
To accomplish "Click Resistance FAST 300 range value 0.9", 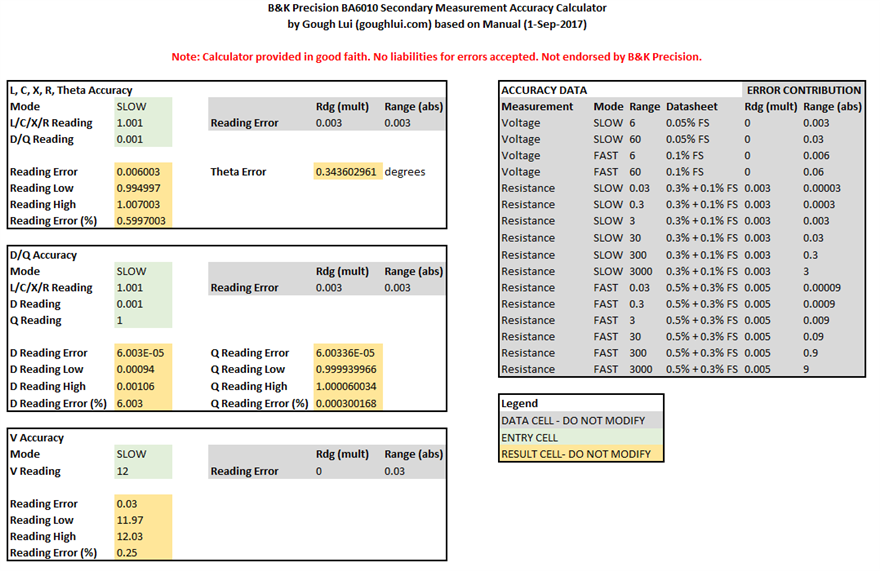I will tap(810, 353).
